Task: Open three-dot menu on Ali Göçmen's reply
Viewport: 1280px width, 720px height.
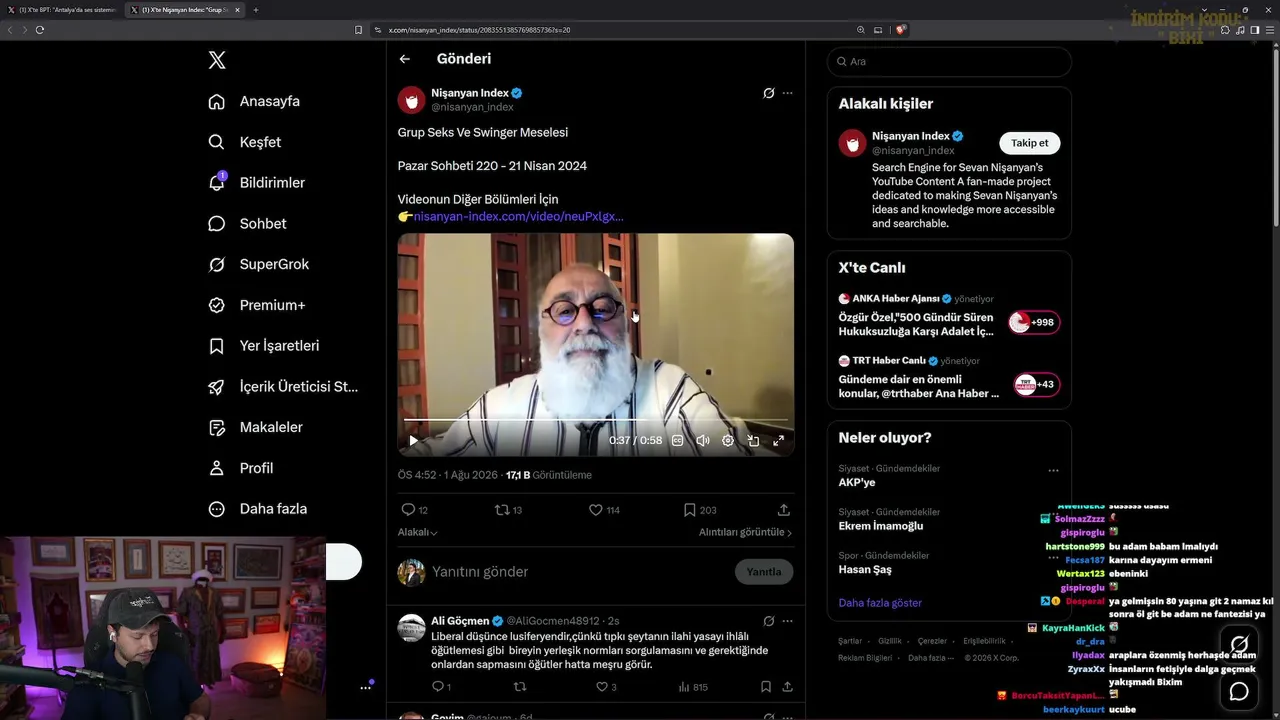Action: (787, 621)
